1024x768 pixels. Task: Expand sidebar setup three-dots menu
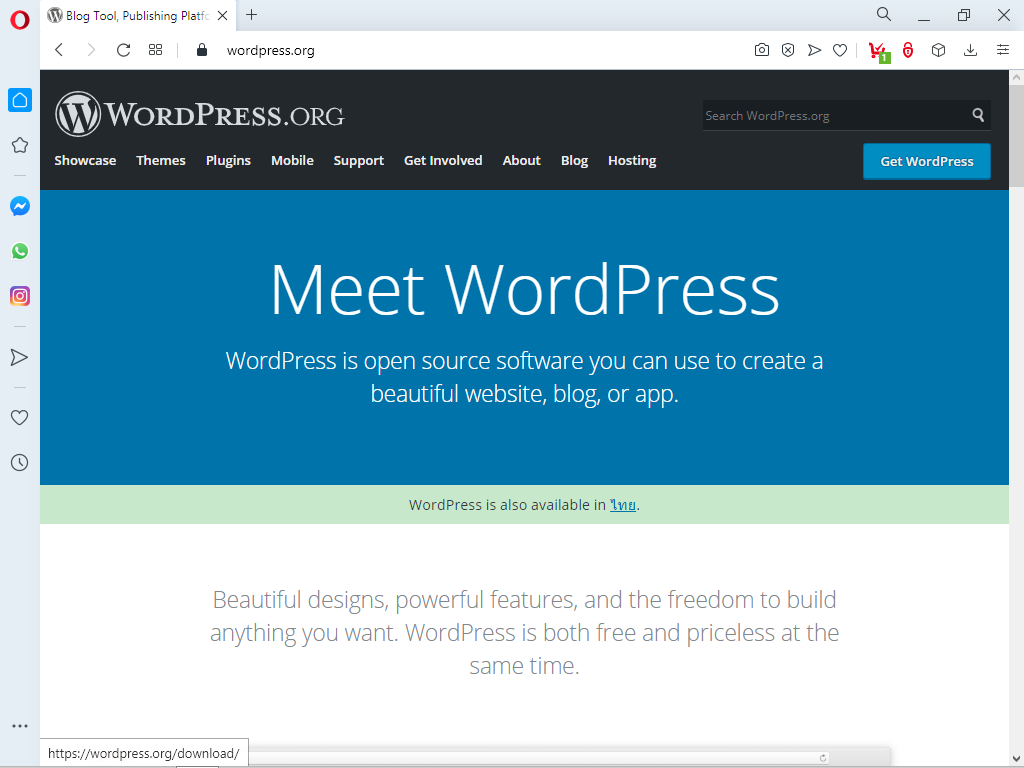[x=19, y=726]
